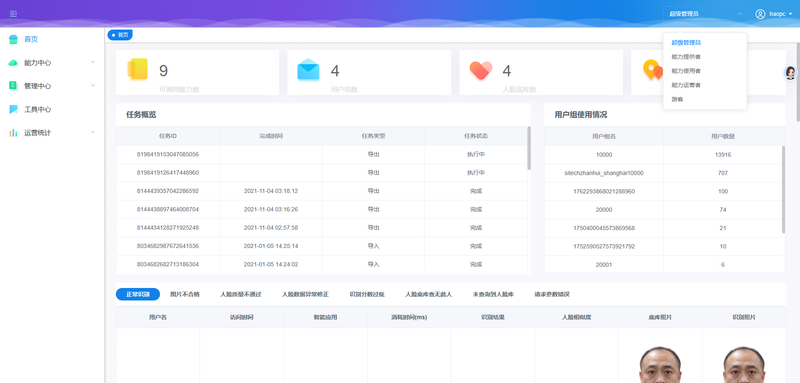Click the 用户数量 column header

coord(722,136)
